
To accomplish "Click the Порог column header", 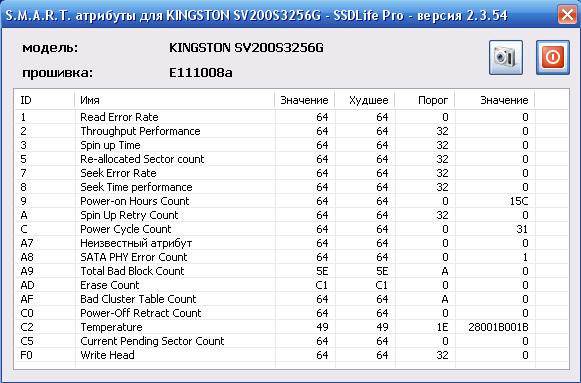I will point(425,100).
